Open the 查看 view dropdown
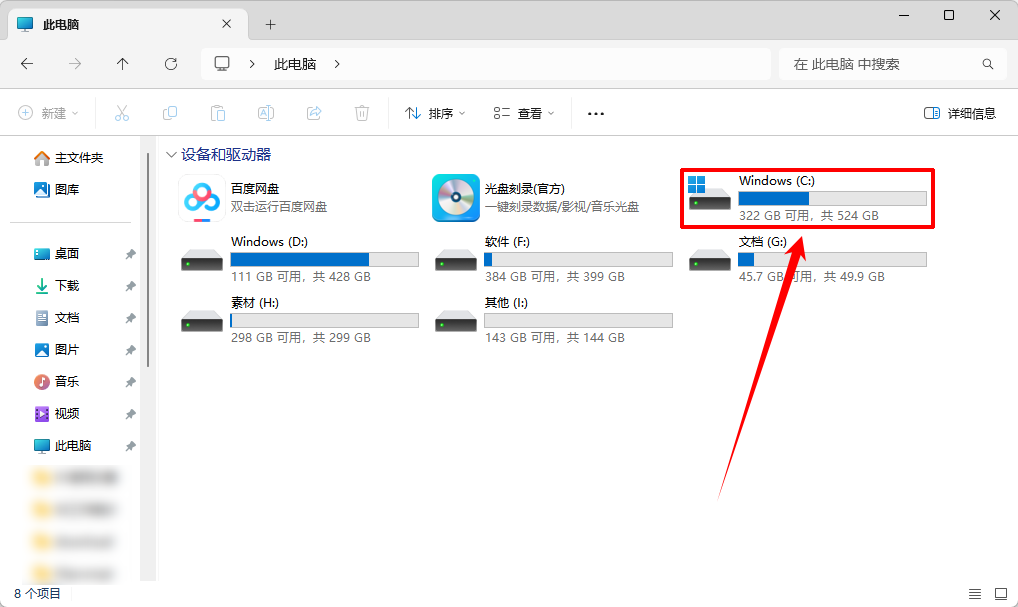1018x607 pixels. [x=524, y=114]
